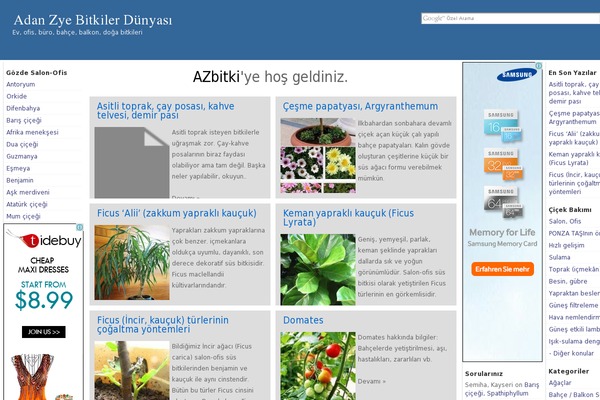Open Ficus 'Alii' link under En Son Yazılar
The width and height of the screenshot is (600, 400).
click(x=573, y=138)
